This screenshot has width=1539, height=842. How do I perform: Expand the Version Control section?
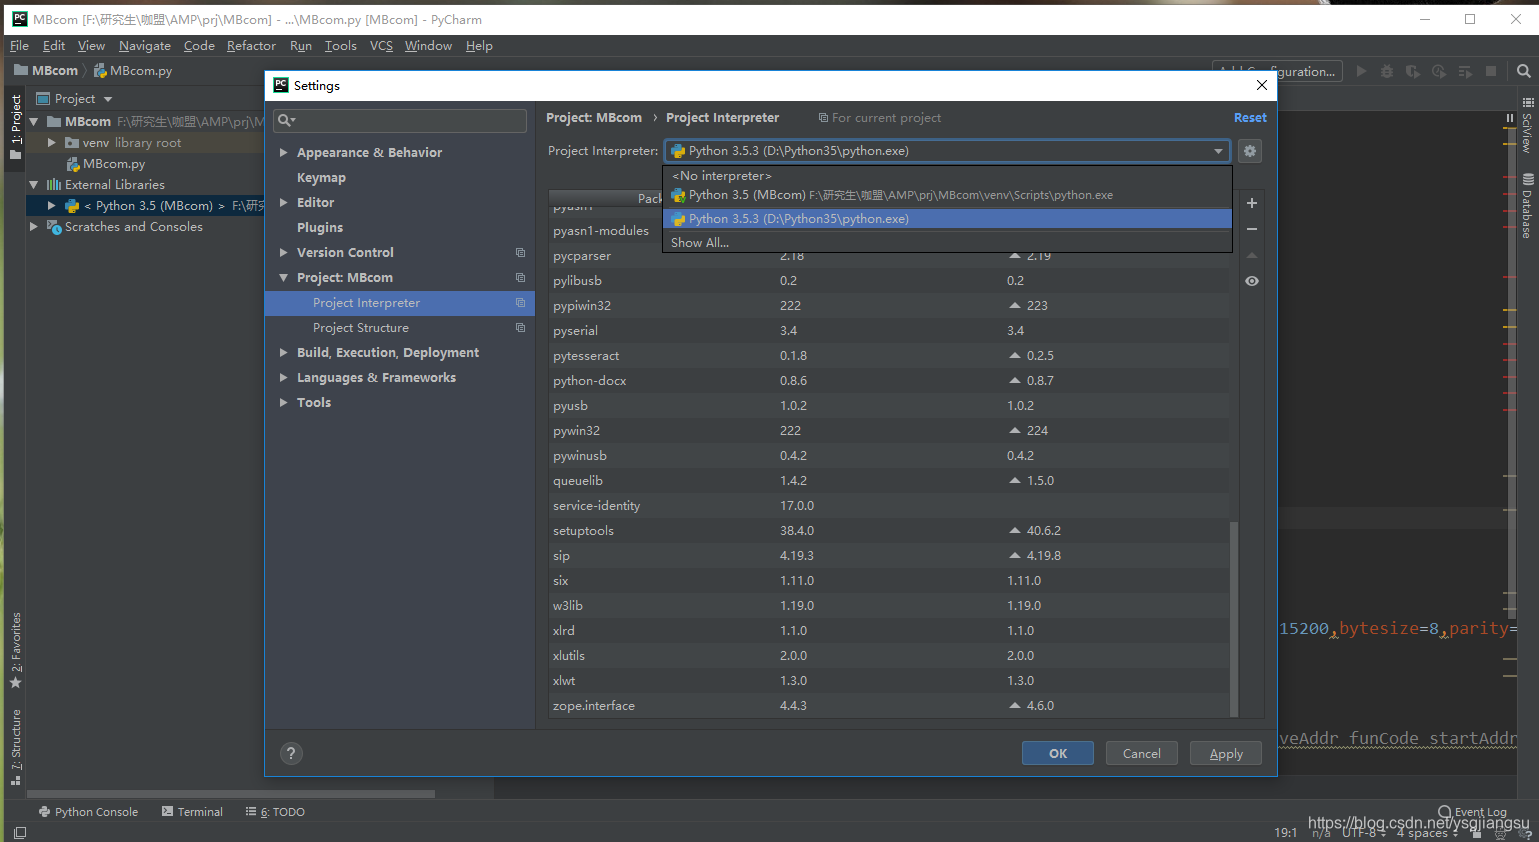pos(284,253)
